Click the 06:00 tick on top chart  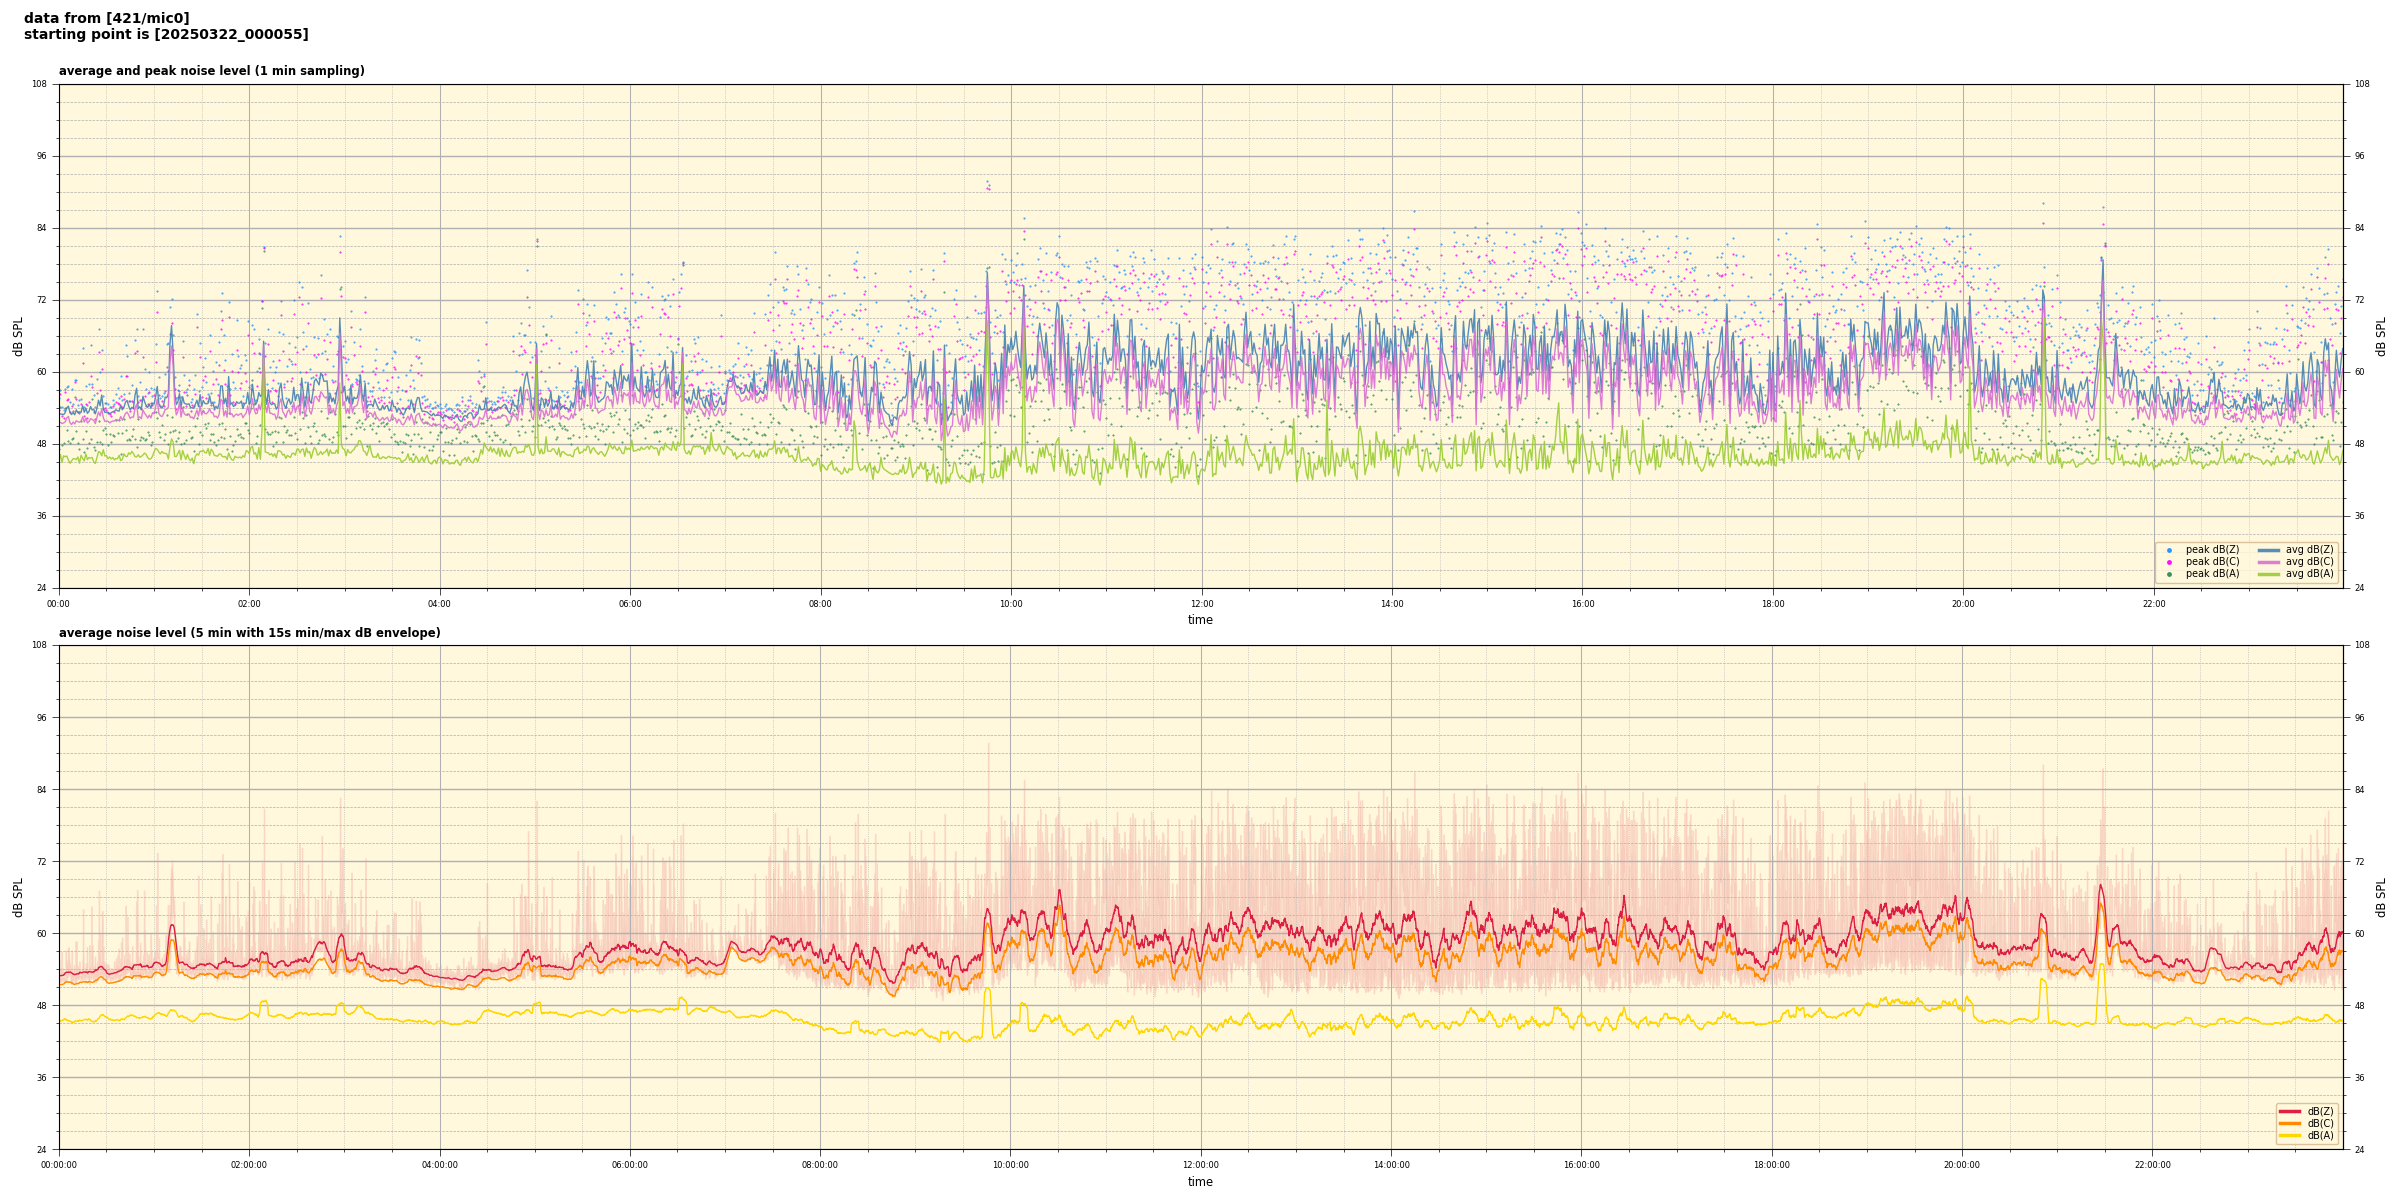point(630,604)
